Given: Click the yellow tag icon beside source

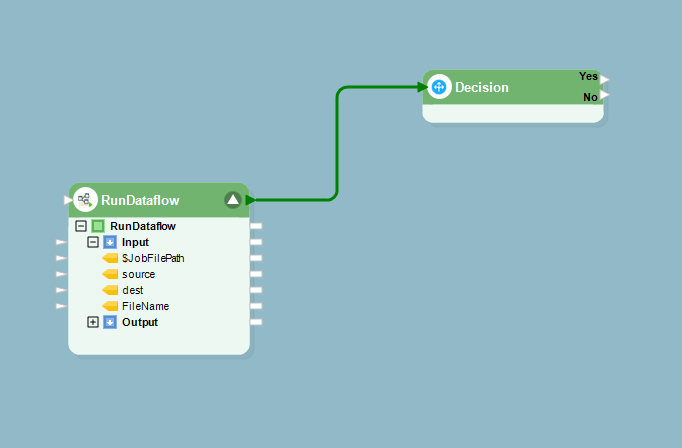Looking at the screenshot, I should click(x=110, y=274).
